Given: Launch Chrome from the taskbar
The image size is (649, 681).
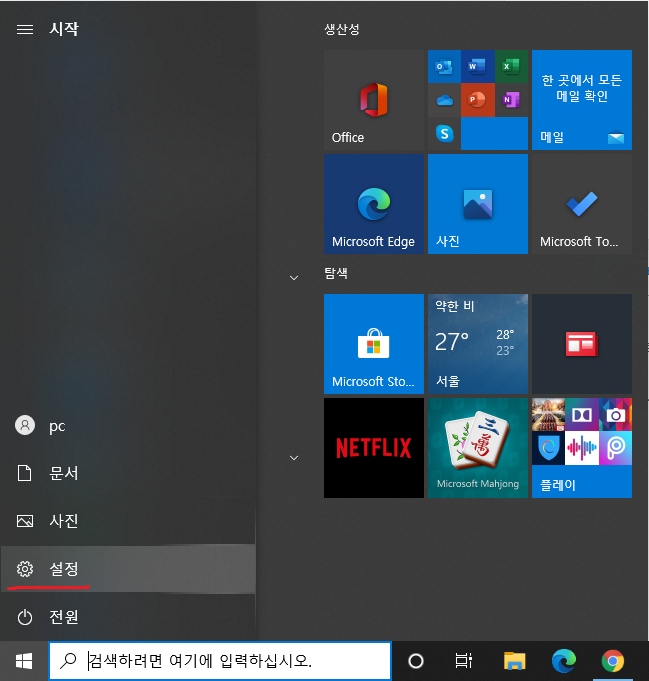Looking at the screenshot, I should [613, 661].
